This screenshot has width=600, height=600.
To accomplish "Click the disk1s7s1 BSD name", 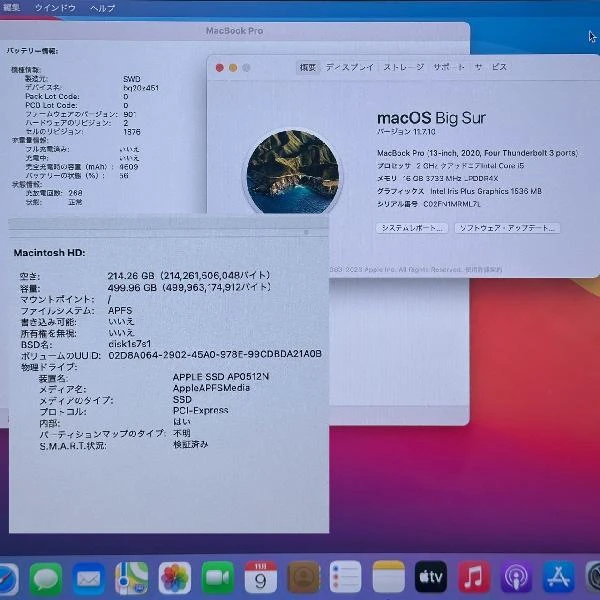I will [130, 344].
